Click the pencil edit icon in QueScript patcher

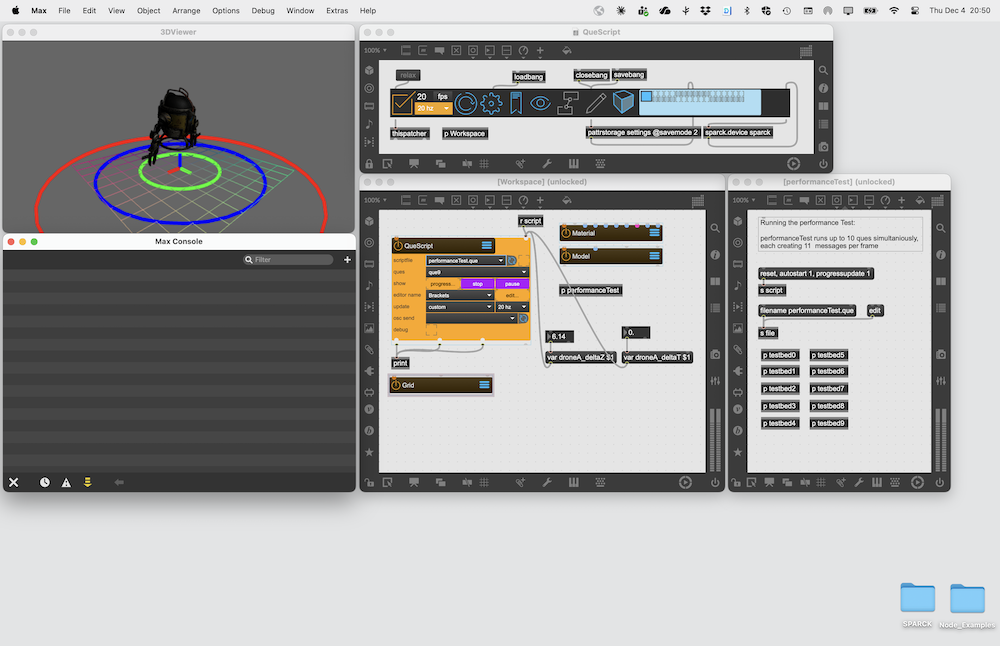pyautogui.click(x=596, y=103)
